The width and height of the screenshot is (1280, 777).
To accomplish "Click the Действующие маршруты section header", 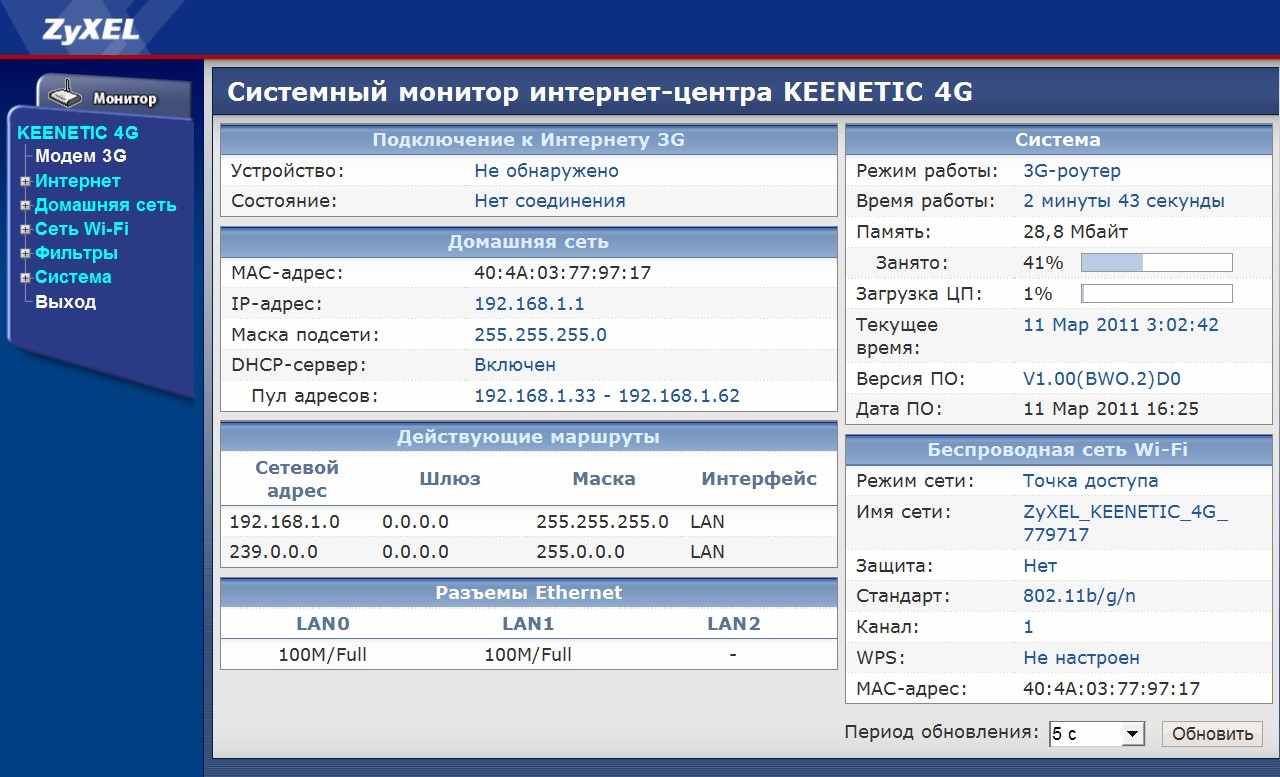I will [529, 437].
